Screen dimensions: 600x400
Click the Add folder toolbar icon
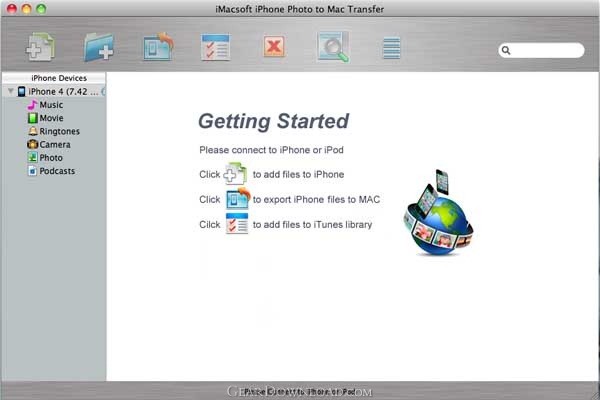[x=99, y=47]
